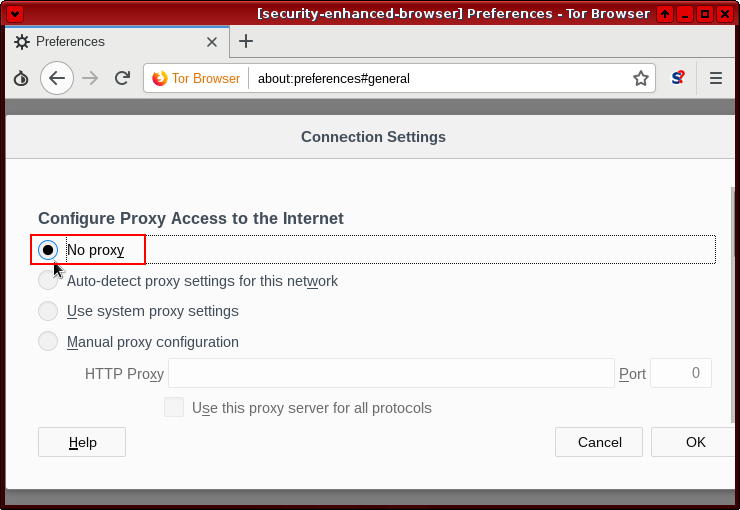
Task: Cancel the Connection Settings dialog
Action: (x=599, y=442)
